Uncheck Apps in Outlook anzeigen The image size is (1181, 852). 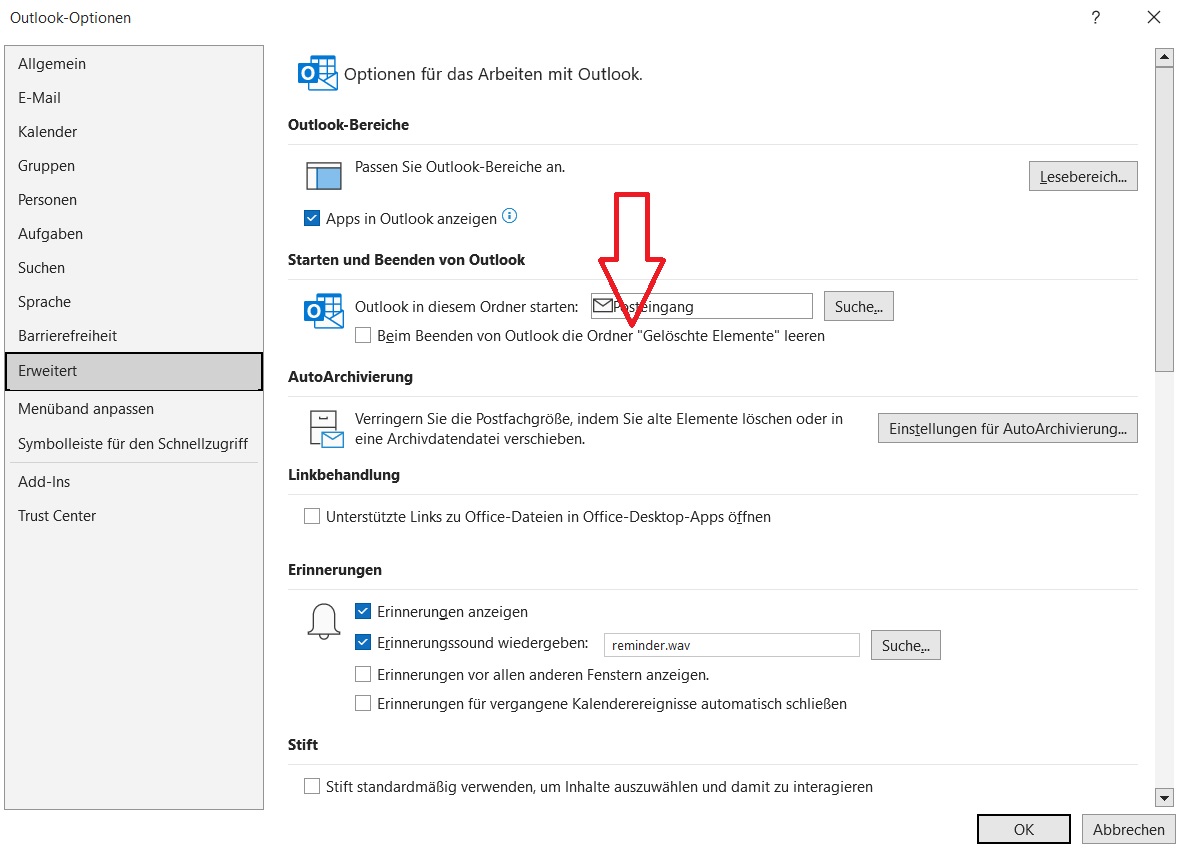(x=312, y=218)
